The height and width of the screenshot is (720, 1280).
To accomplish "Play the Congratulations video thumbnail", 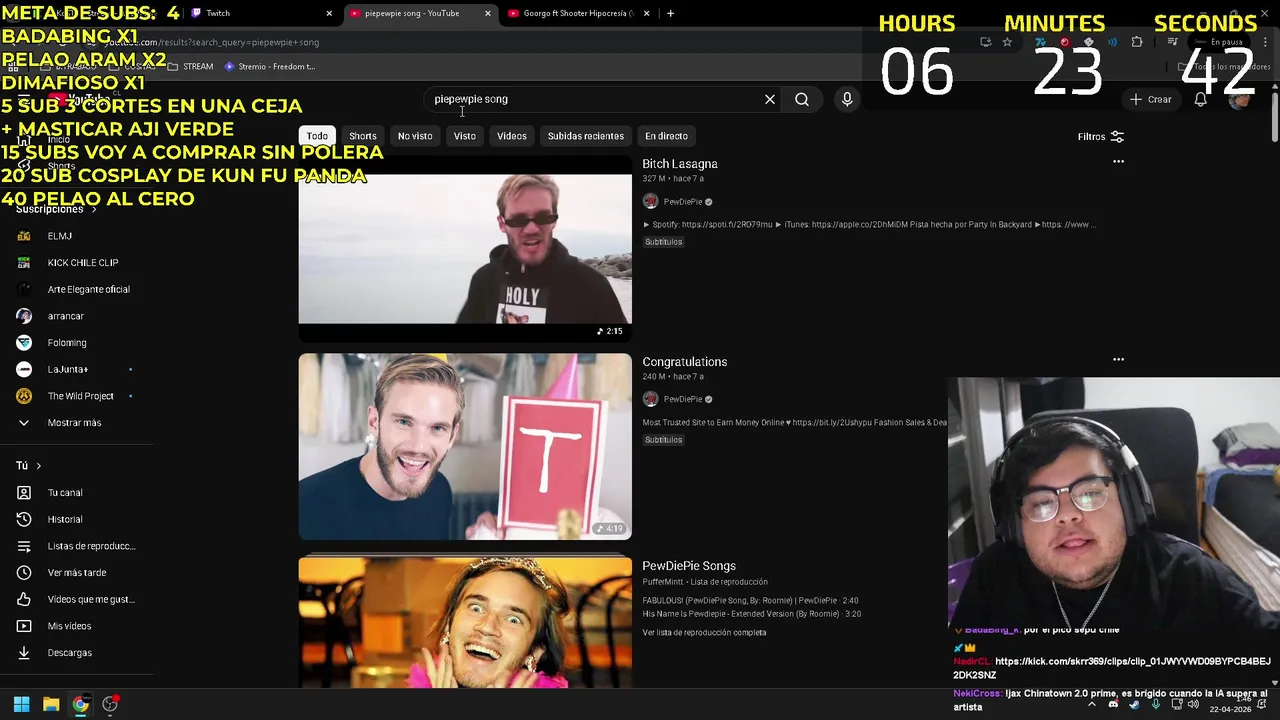I will point(465,447).
